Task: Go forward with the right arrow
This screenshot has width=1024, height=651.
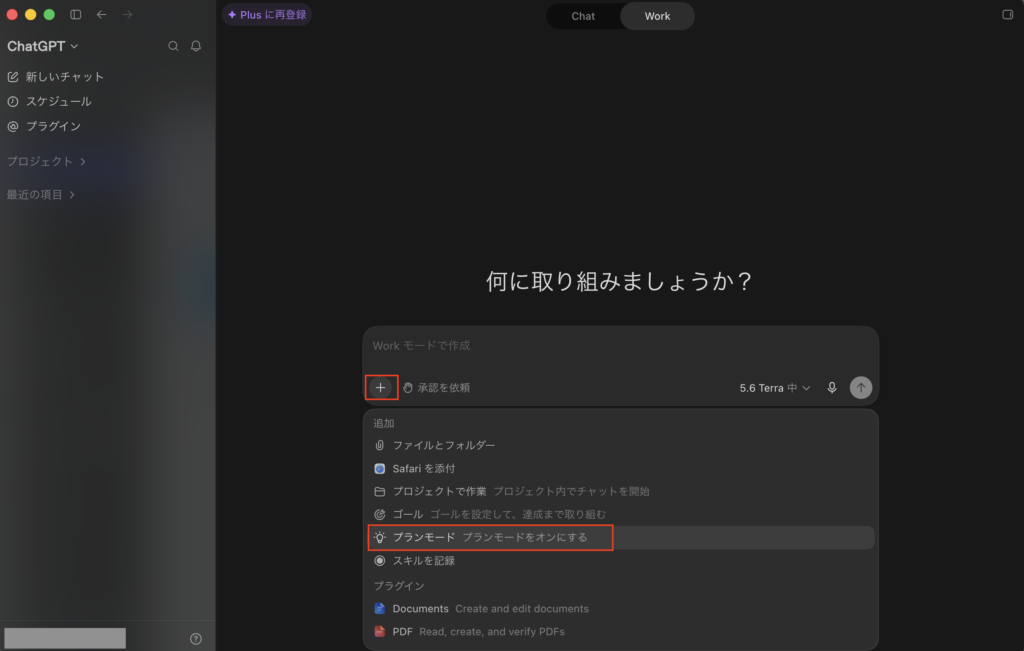Action: [x=127, y=14]
